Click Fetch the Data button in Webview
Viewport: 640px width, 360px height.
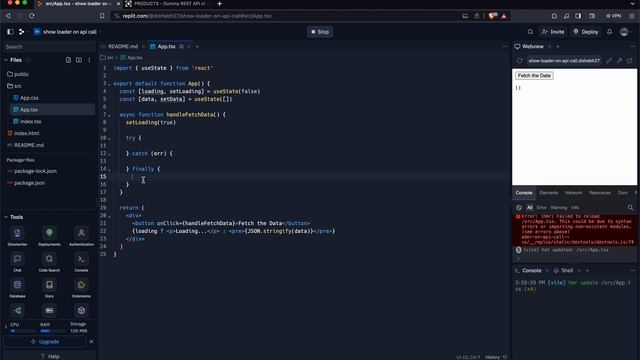[x=534, y=76]
